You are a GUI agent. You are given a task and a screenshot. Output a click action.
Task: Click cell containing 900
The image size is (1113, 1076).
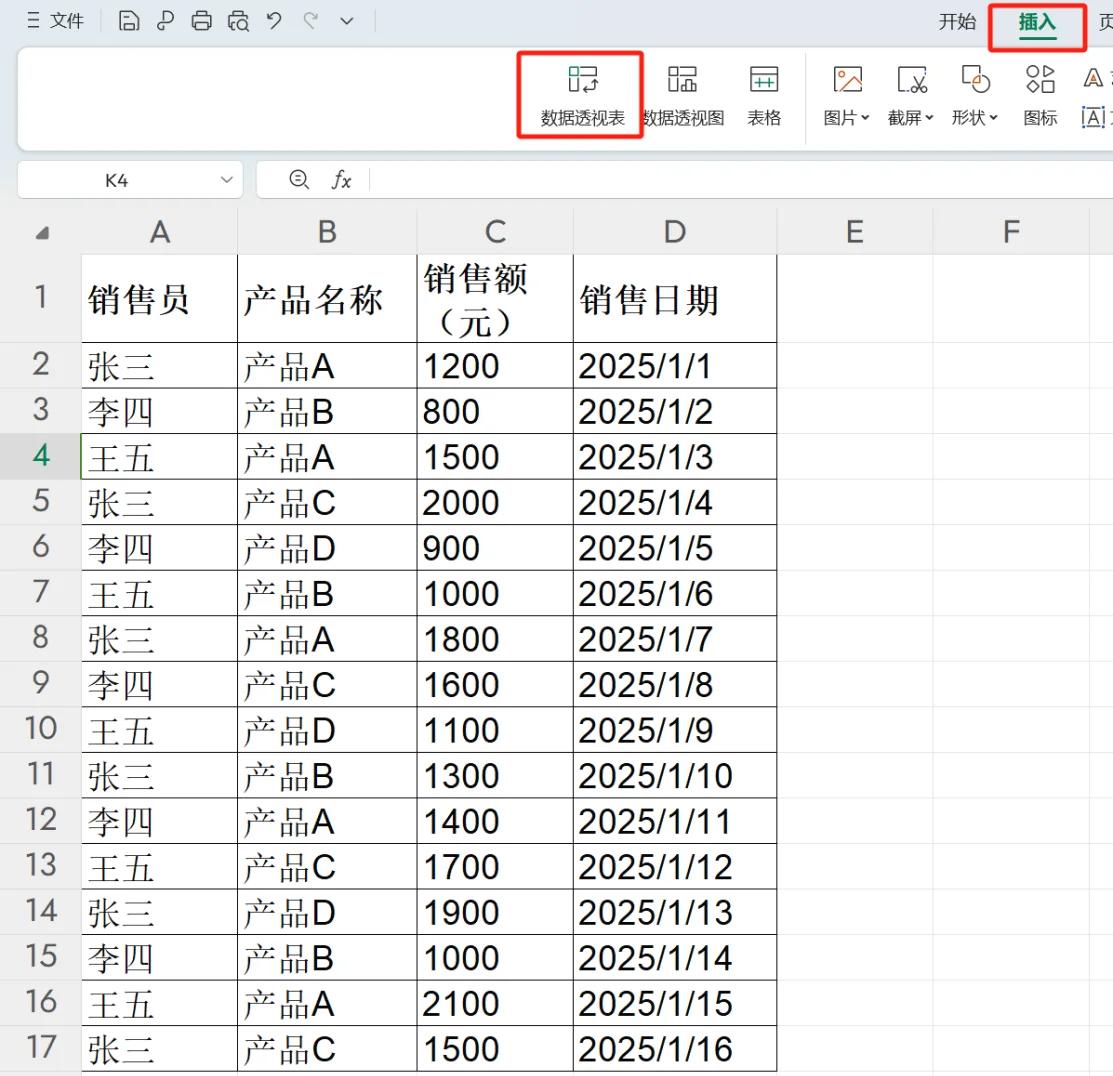(x=495, y=547)
